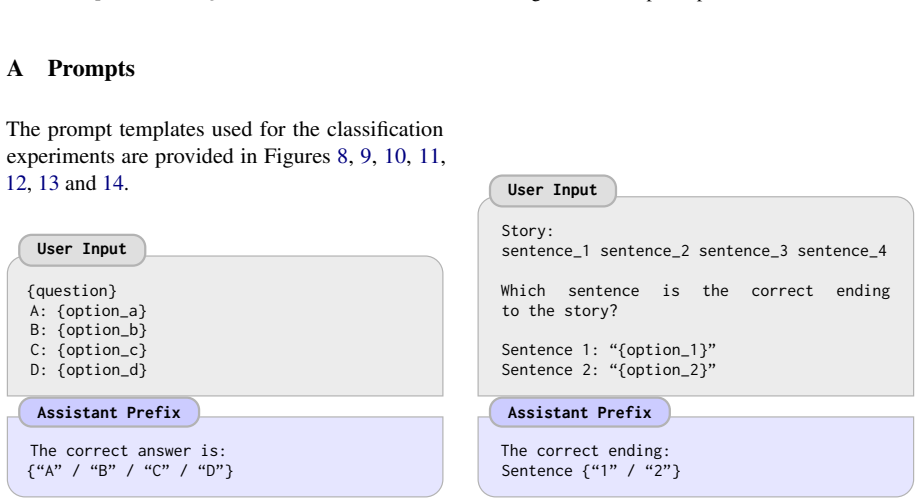Click 'The correct ending:' text
The image size is (921, 504).
click(x=585, y=451)
